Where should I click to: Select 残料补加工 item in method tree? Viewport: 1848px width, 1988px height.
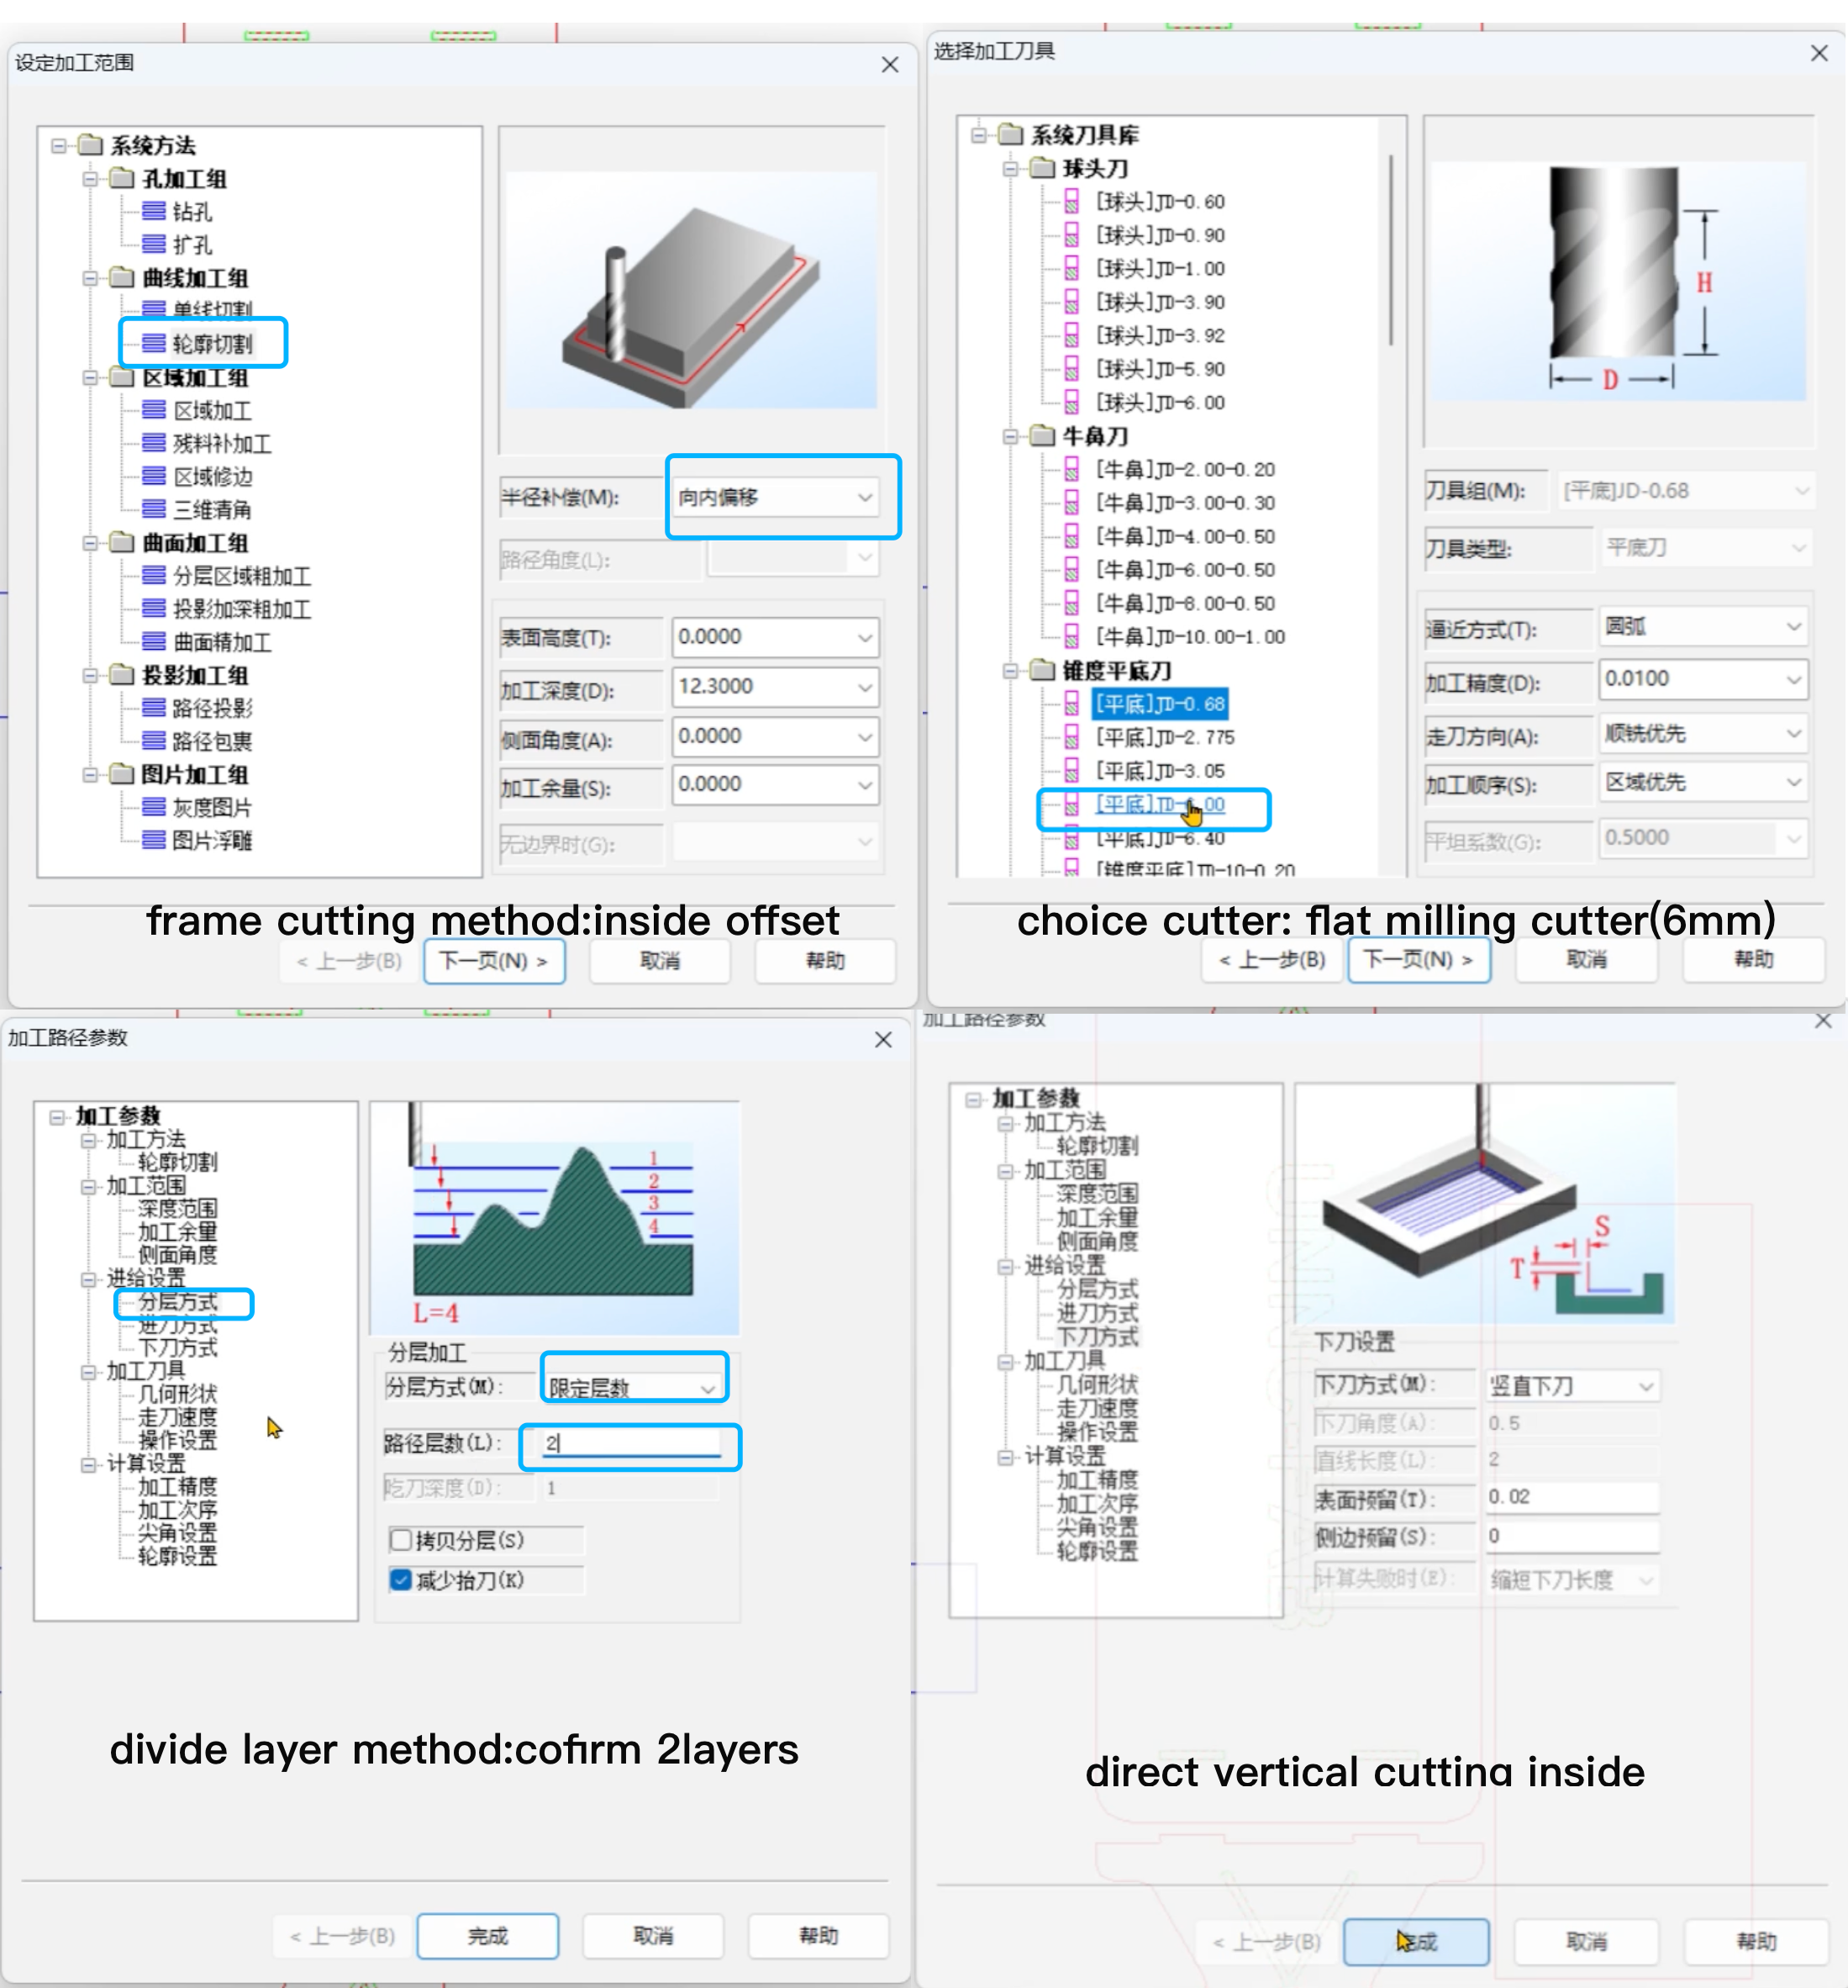222,444
